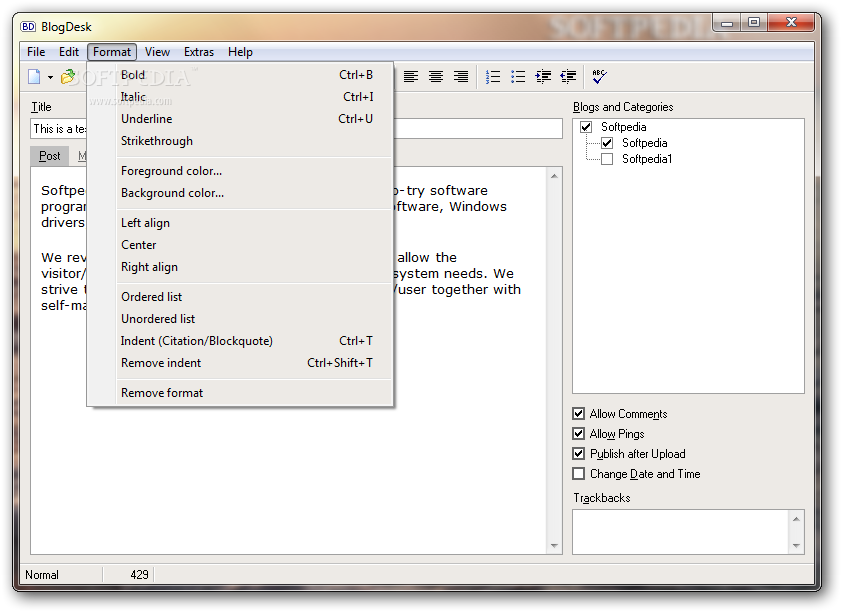Click the Trackbacks down scroll arrow
Image resolution: width=842 pixels, height=612 pixels.
(x=796, y=545)
